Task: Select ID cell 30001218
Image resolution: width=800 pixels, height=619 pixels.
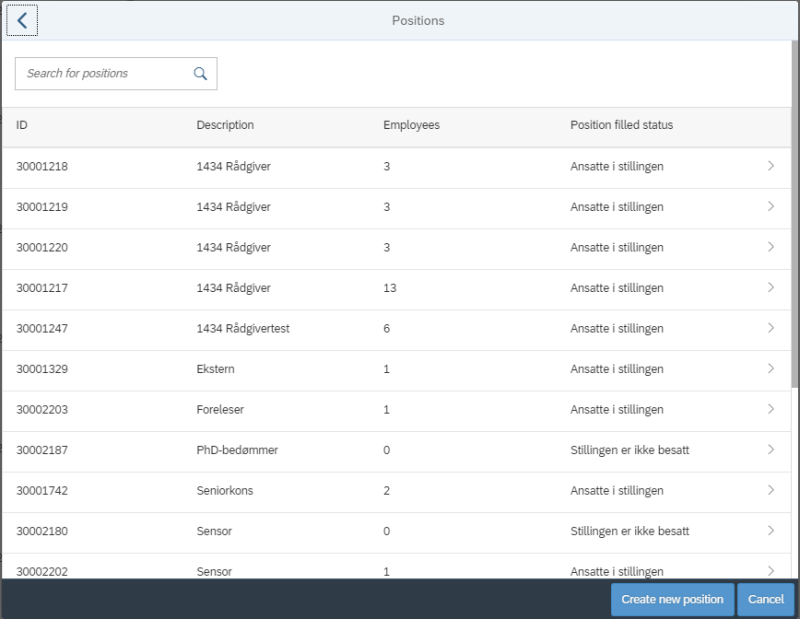Action: pyautogui.click(x=42, y=166)
